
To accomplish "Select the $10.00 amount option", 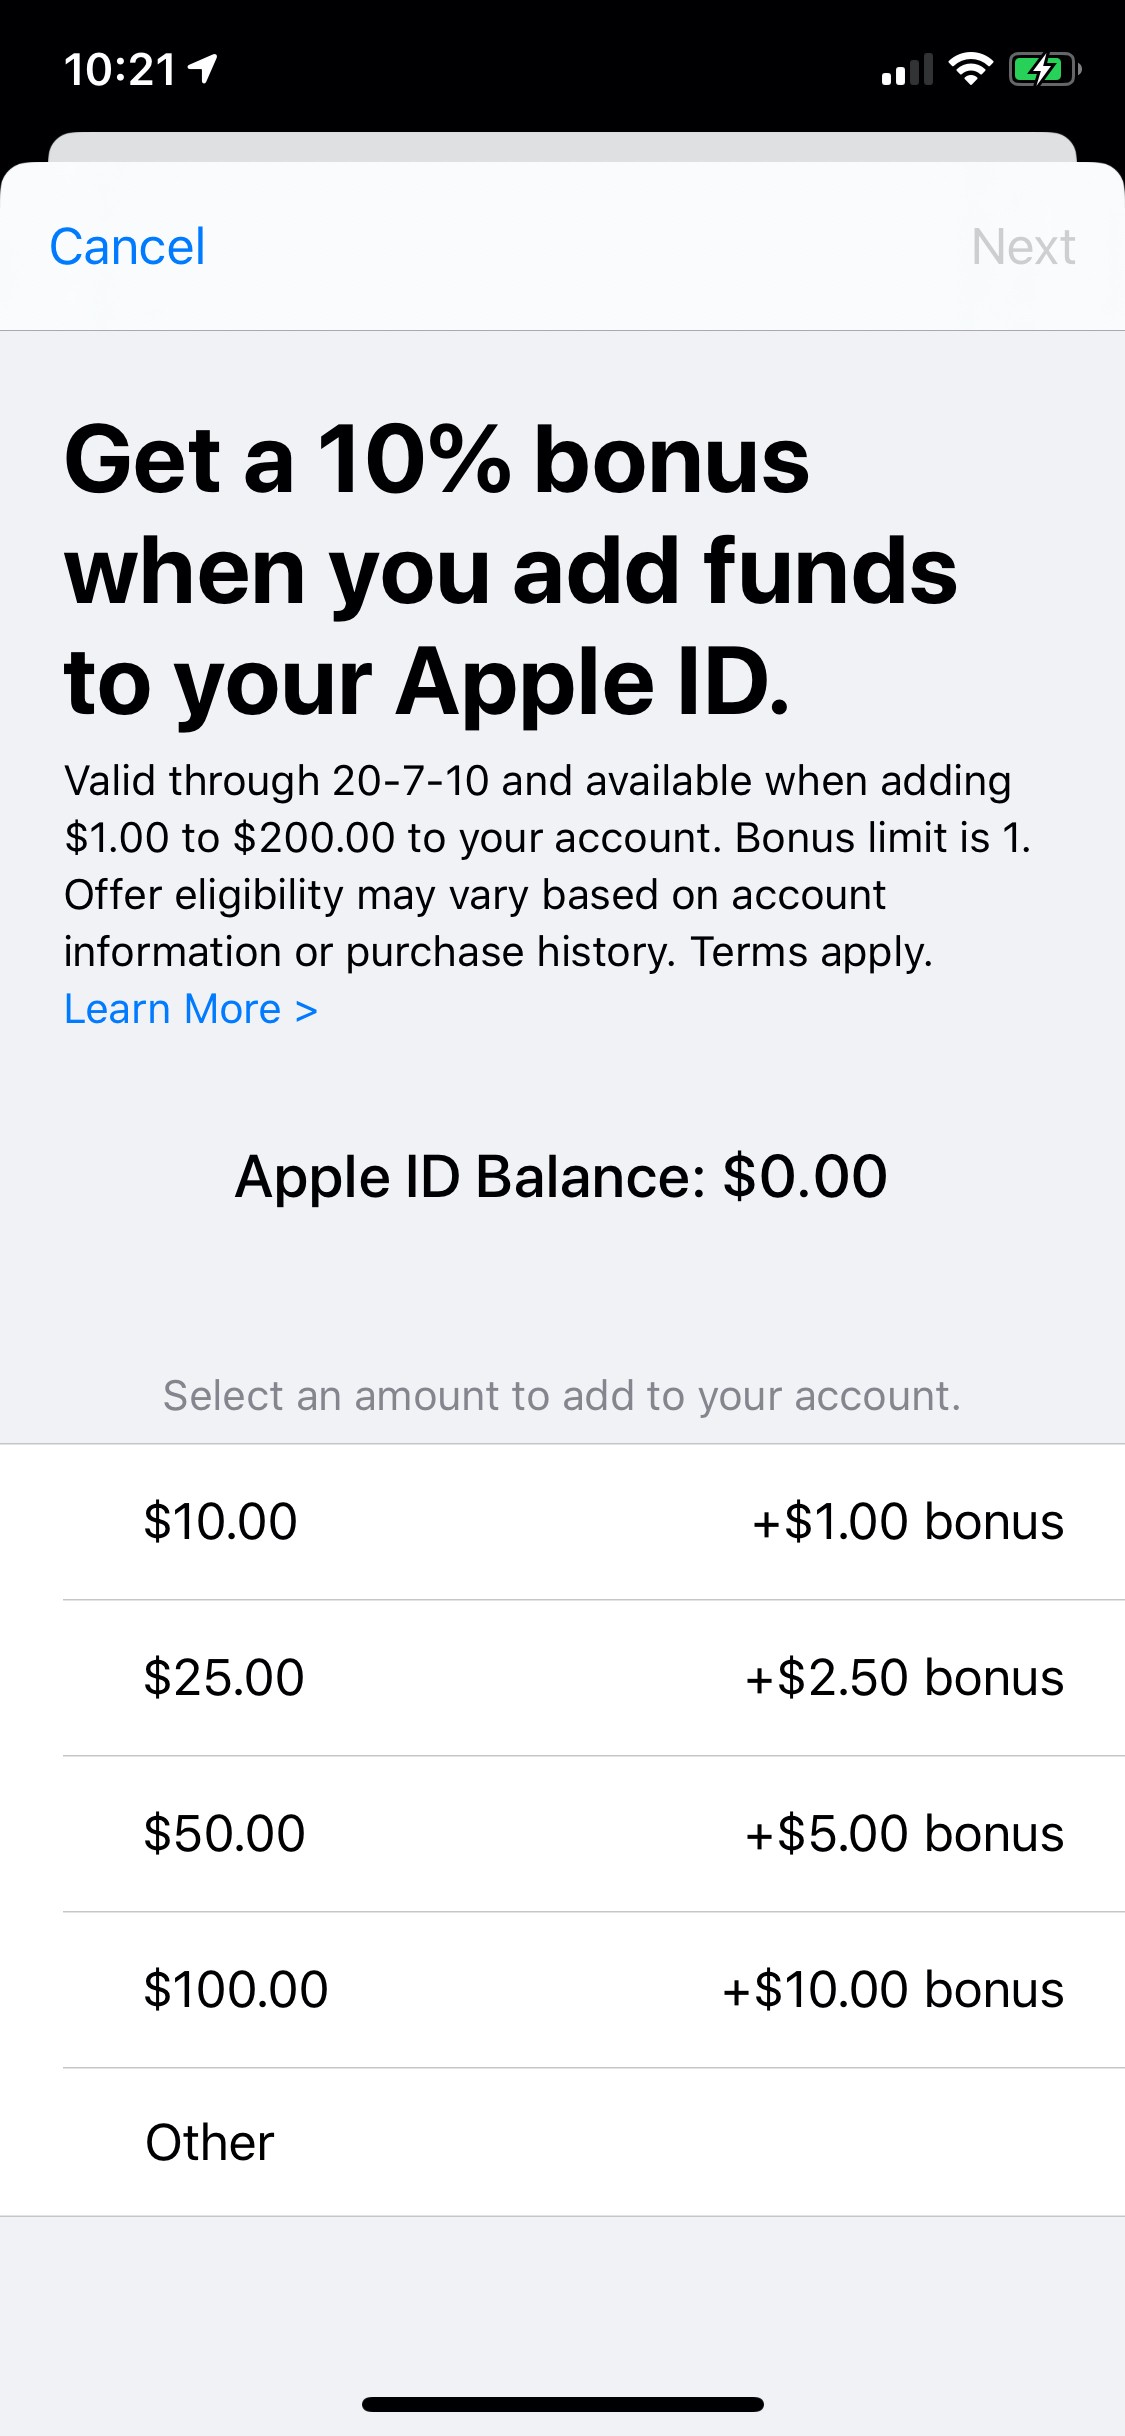I will 562,1522.
